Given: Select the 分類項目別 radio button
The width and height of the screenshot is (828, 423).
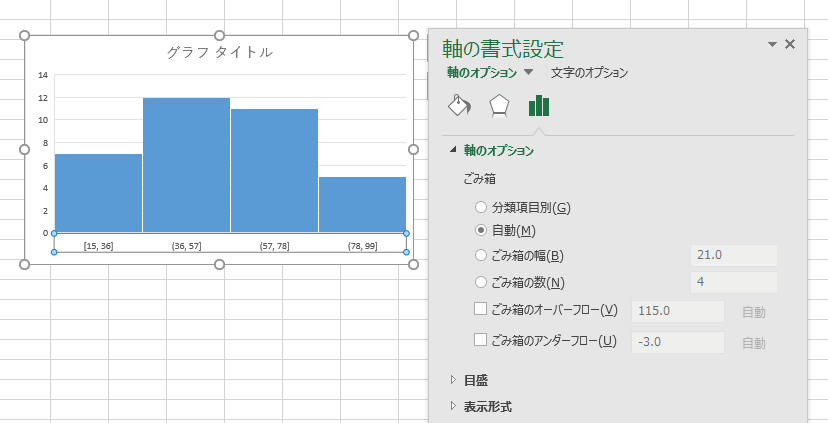Looking at the screenshot, I should (481, 207).
